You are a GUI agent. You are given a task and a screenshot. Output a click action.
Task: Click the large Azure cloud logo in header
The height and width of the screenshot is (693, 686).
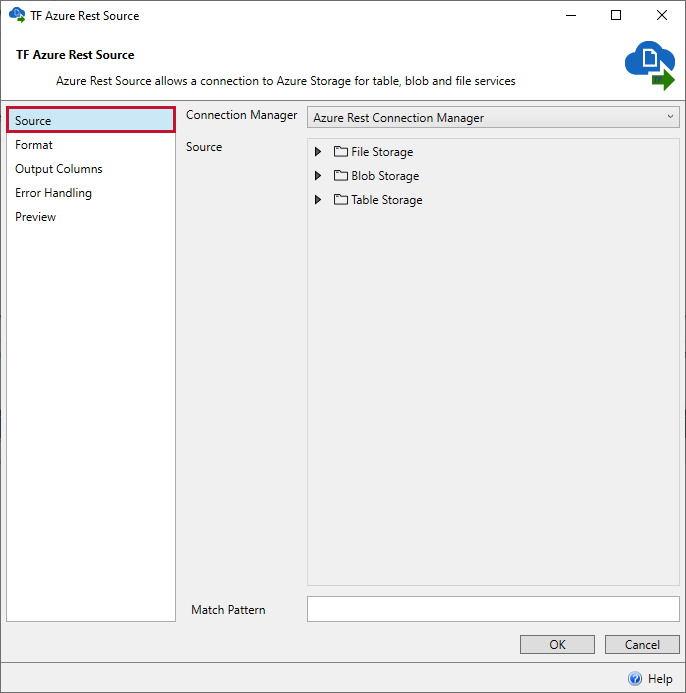[650, 65]
